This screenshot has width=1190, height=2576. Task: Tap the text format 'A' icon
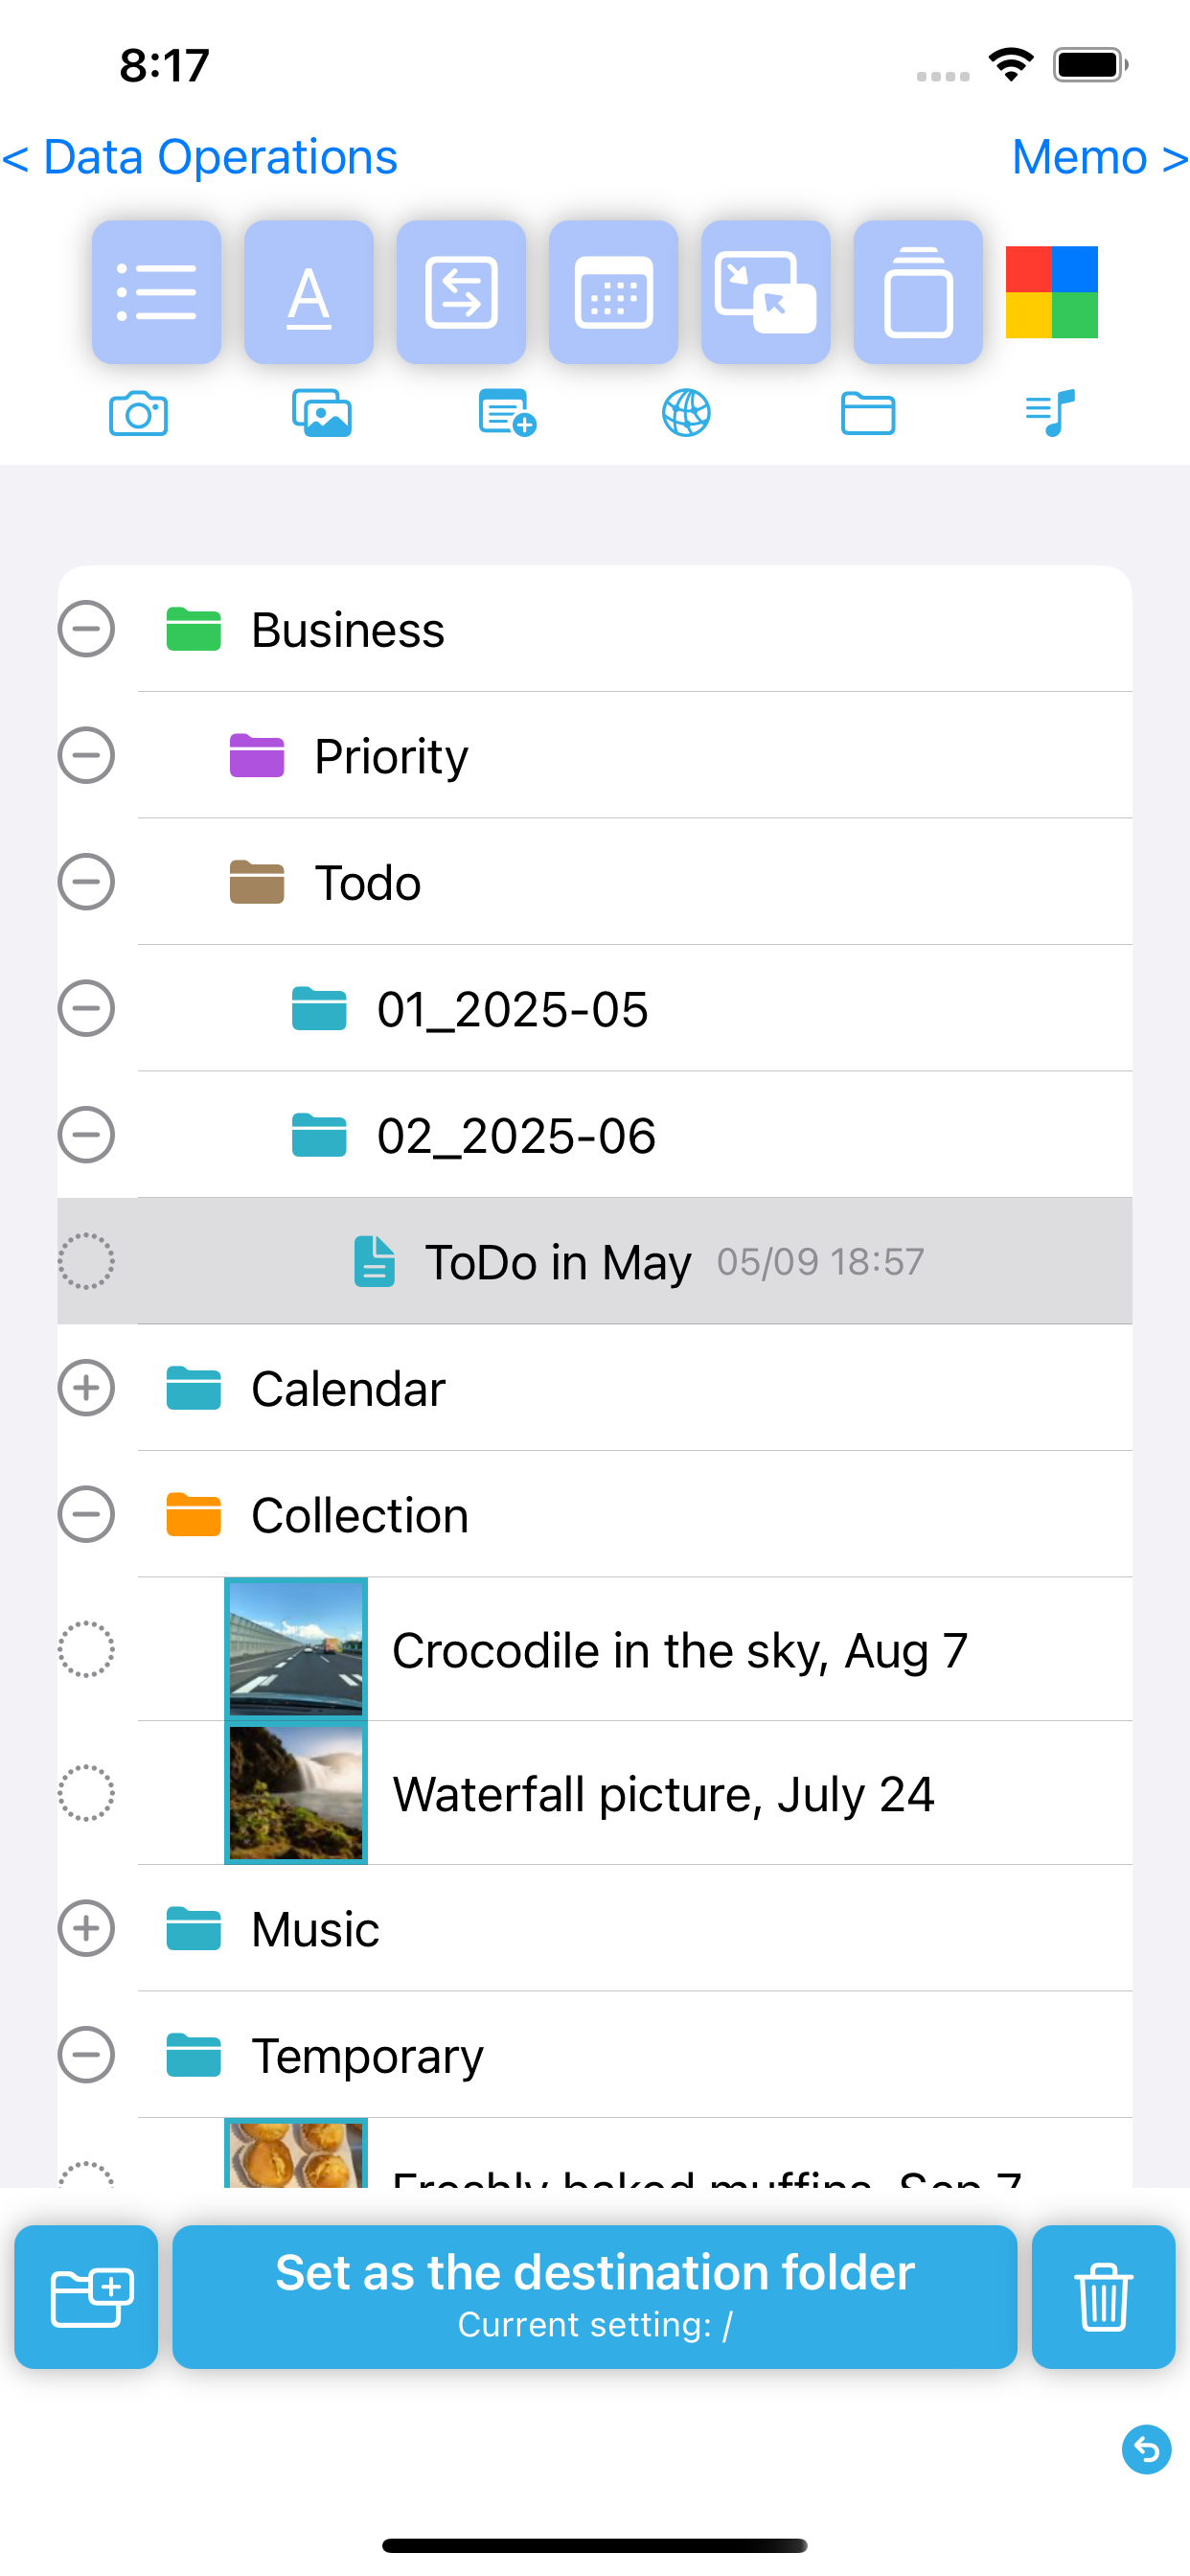pos(309,292)
